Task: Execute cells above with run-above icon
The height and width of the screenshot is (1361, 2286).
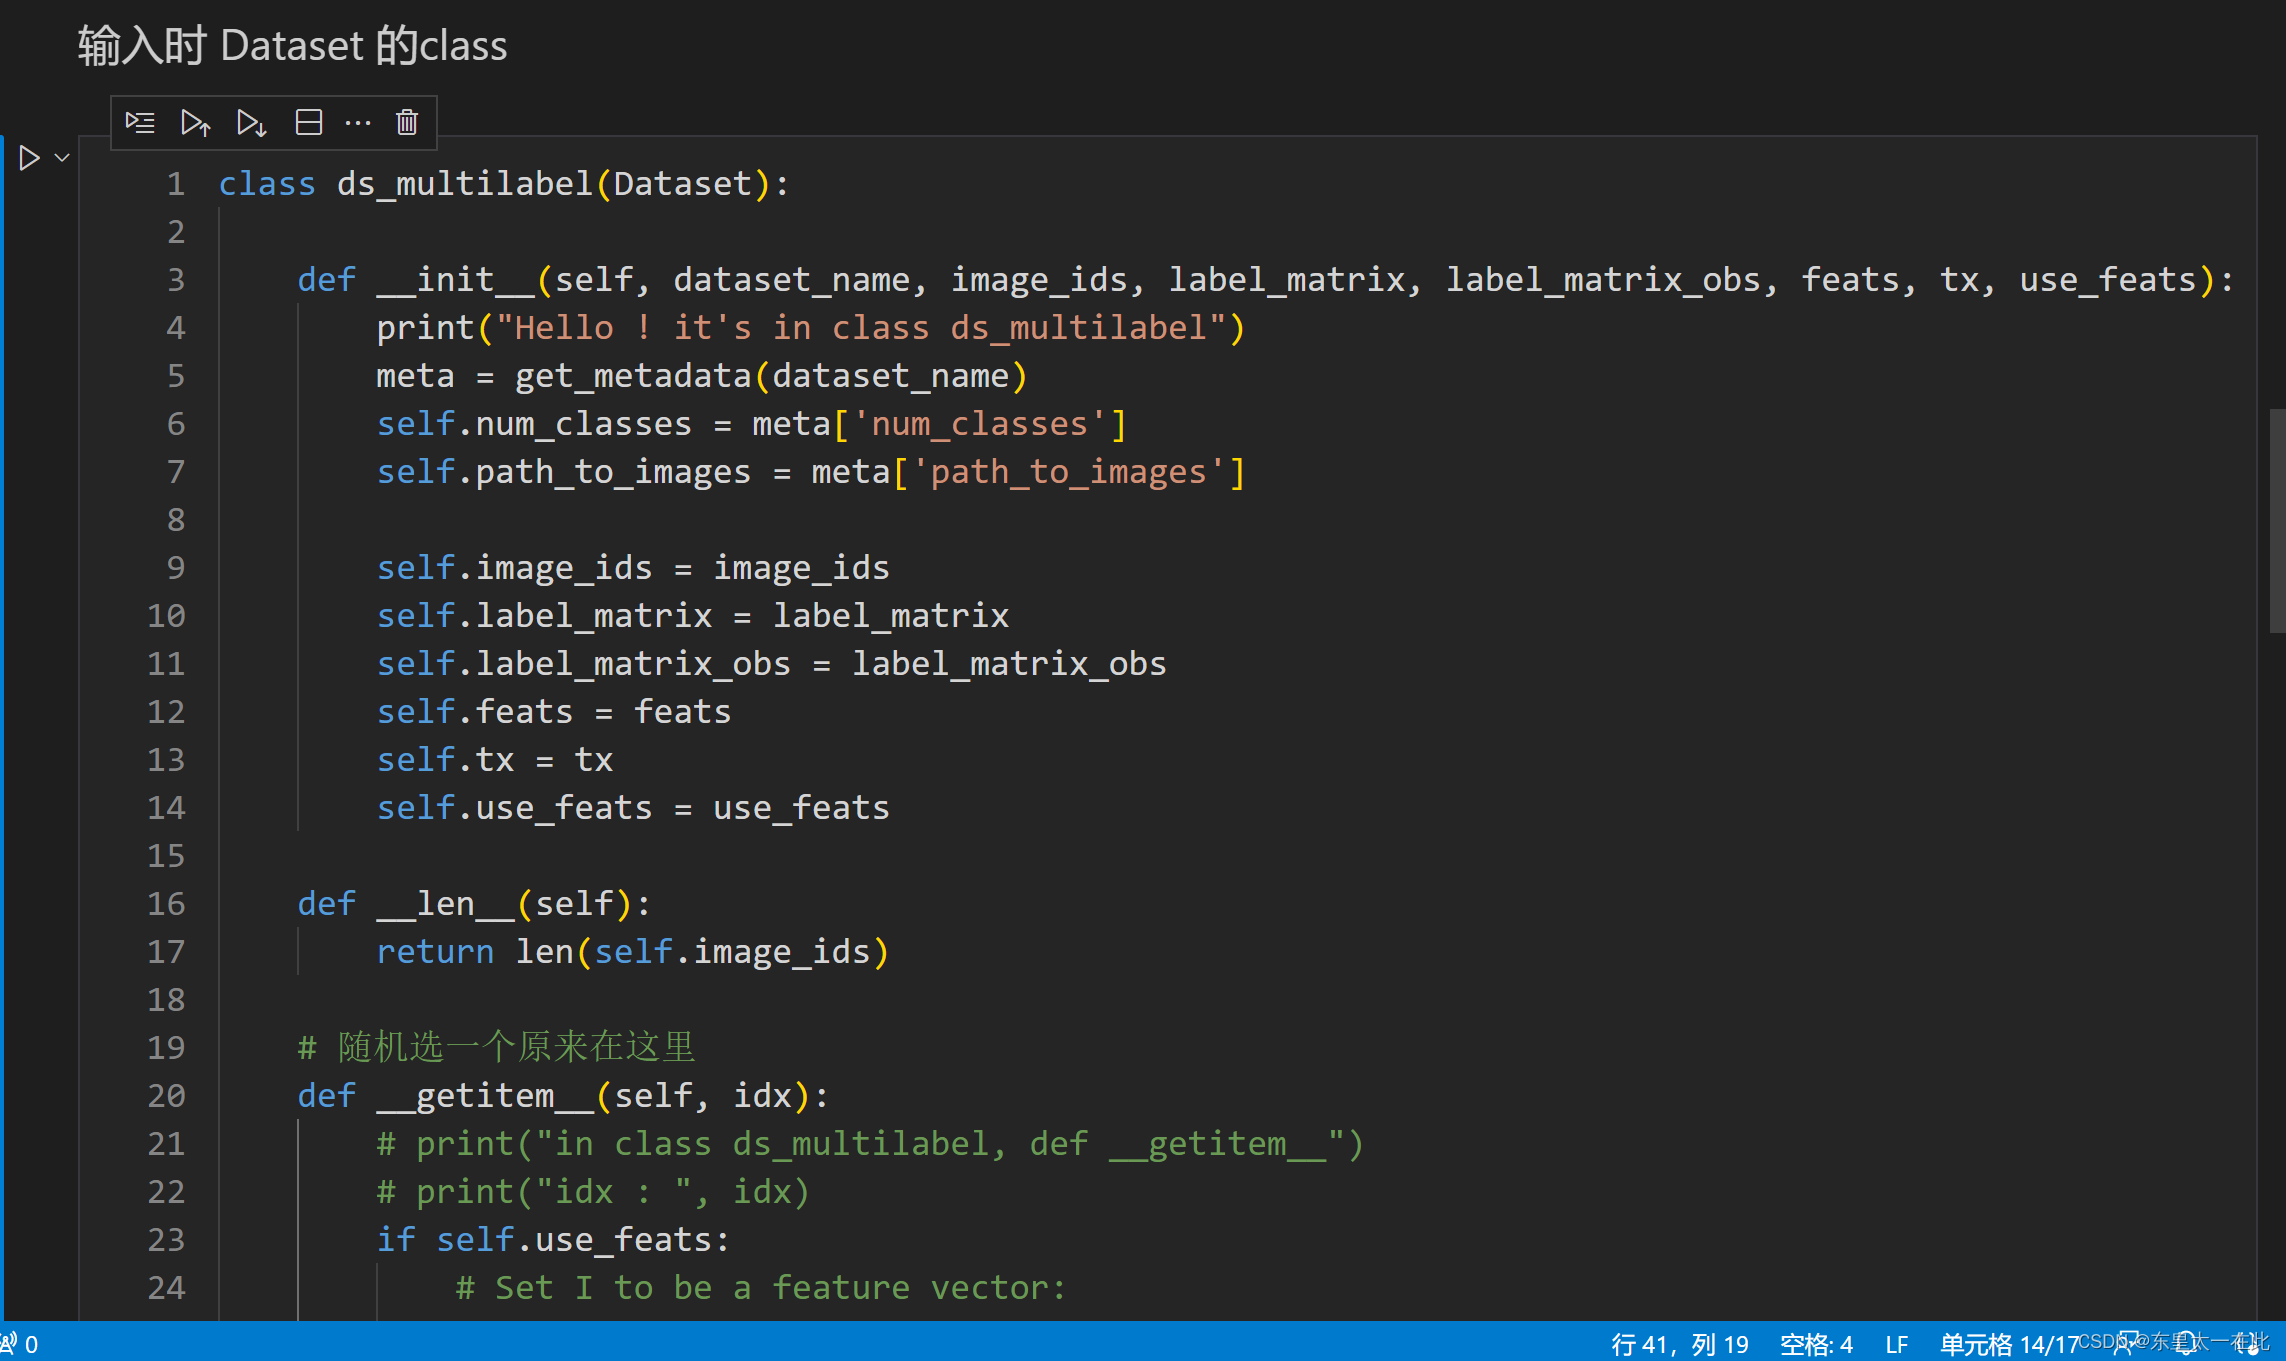Action: (x=196, y=123)
